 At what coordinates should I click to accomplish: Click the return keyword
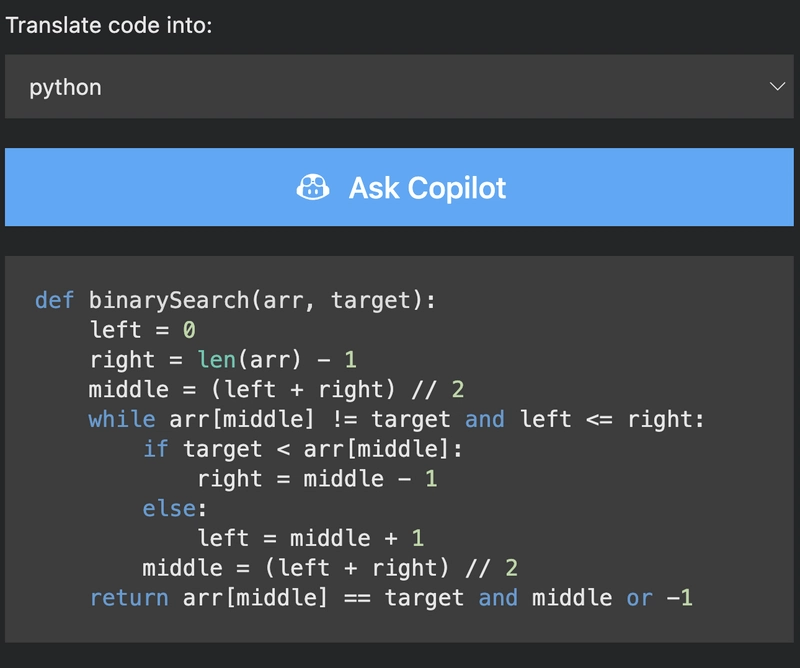129,598
